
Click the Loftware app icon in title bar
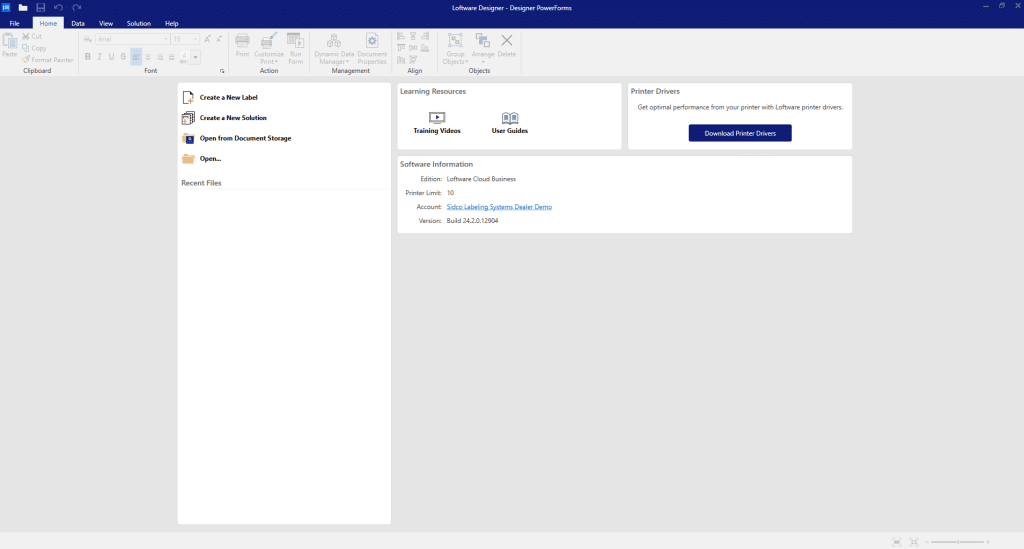pos(6,7)
